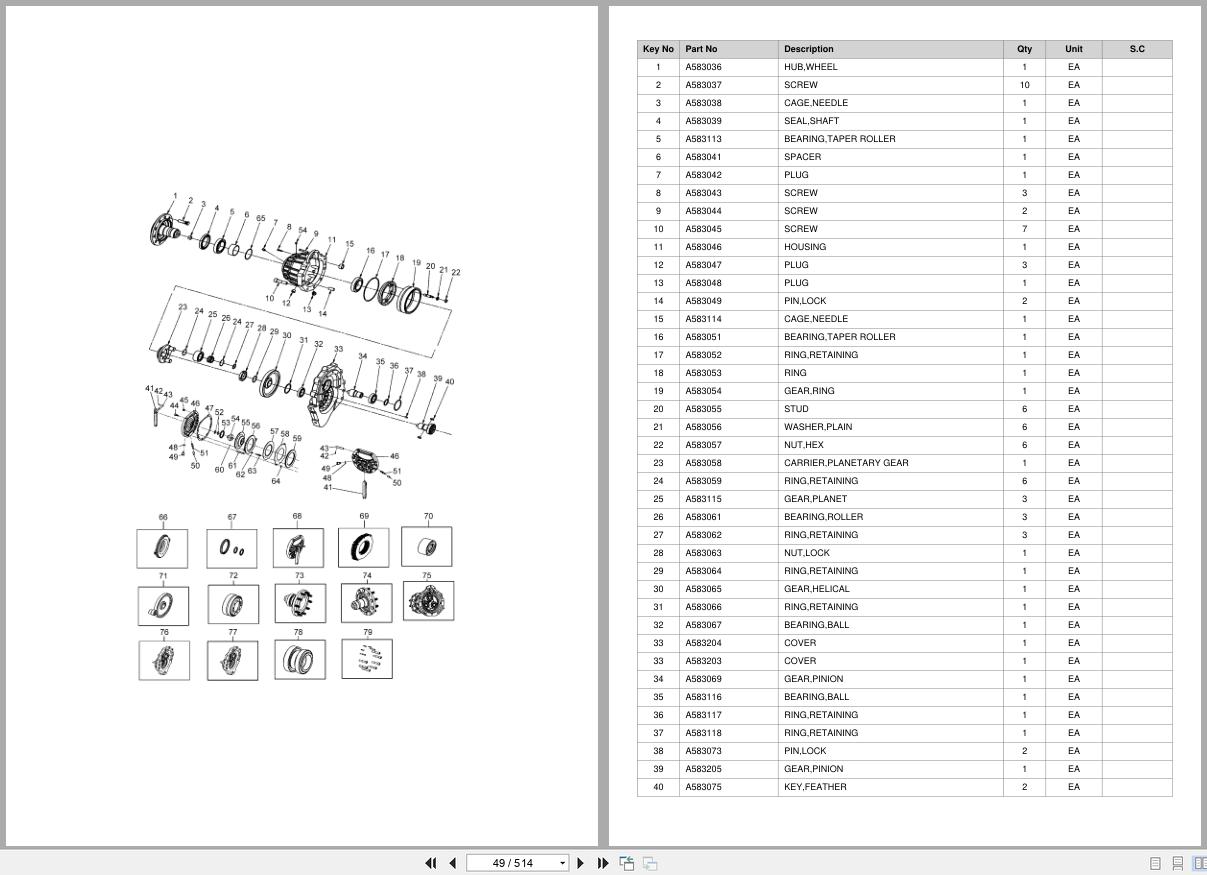Switch to continuous page layout
The image size is (1207, 875).
point(1177,863)
